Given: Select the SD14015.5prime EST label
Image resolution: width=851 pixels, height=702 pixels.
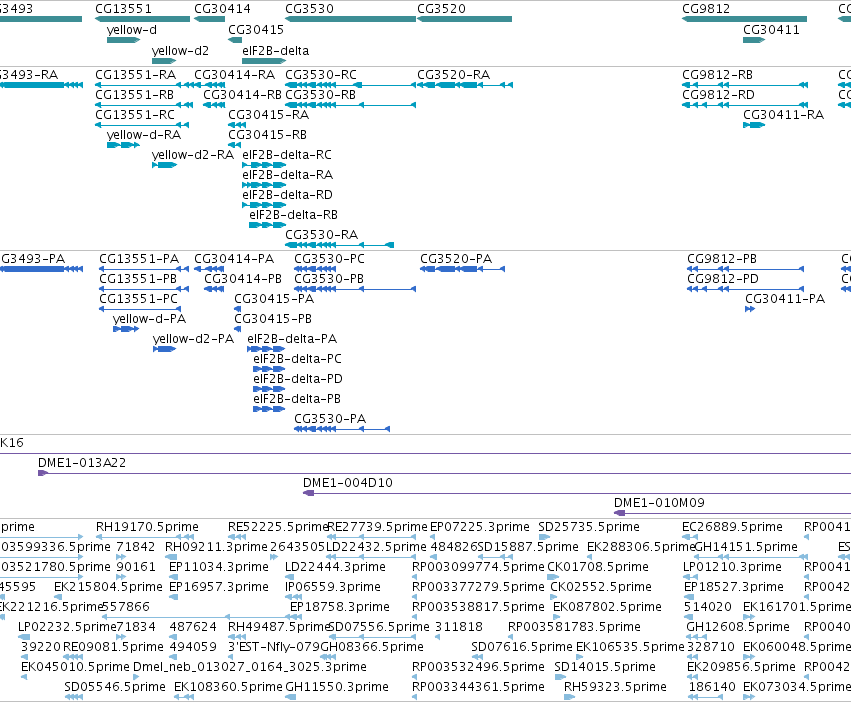Looking at the screenshot, I should [x=605, y=667].
